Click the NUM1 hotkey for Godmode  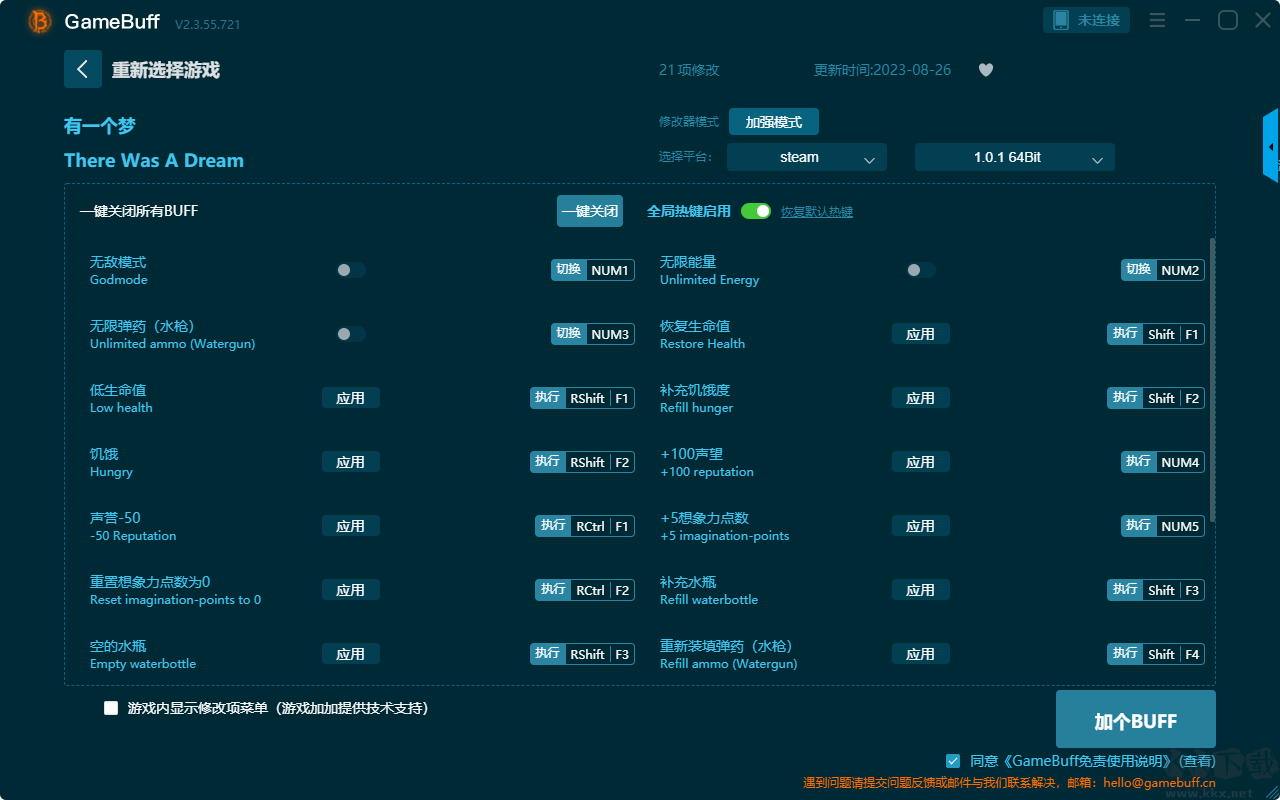[593, 270]
